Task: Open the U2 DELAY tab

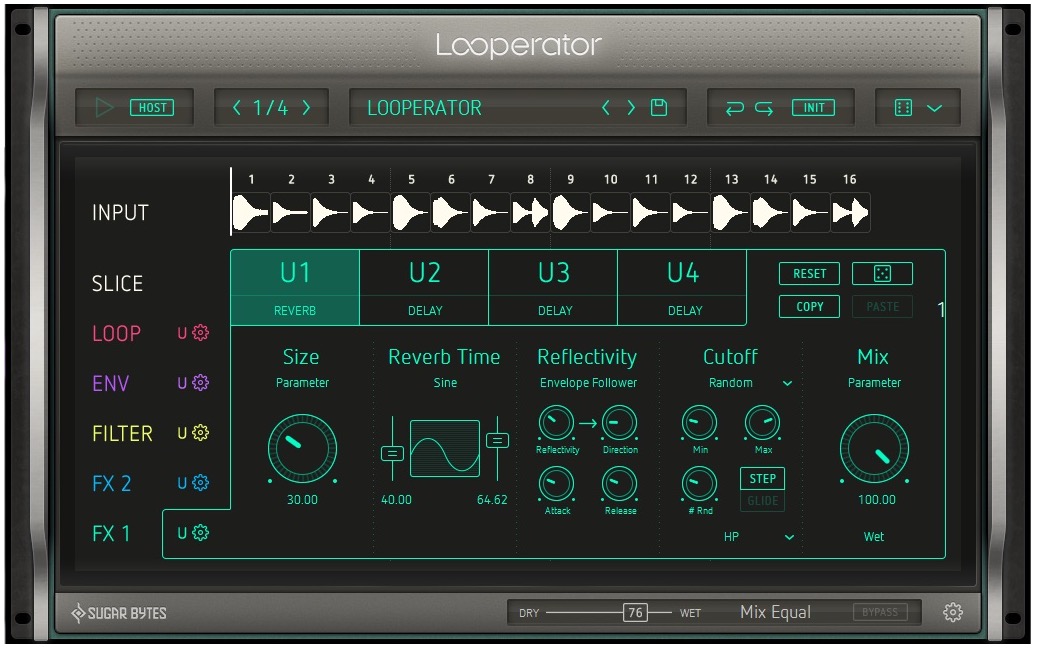Action: pyautogui.click(x=424, y=287)
